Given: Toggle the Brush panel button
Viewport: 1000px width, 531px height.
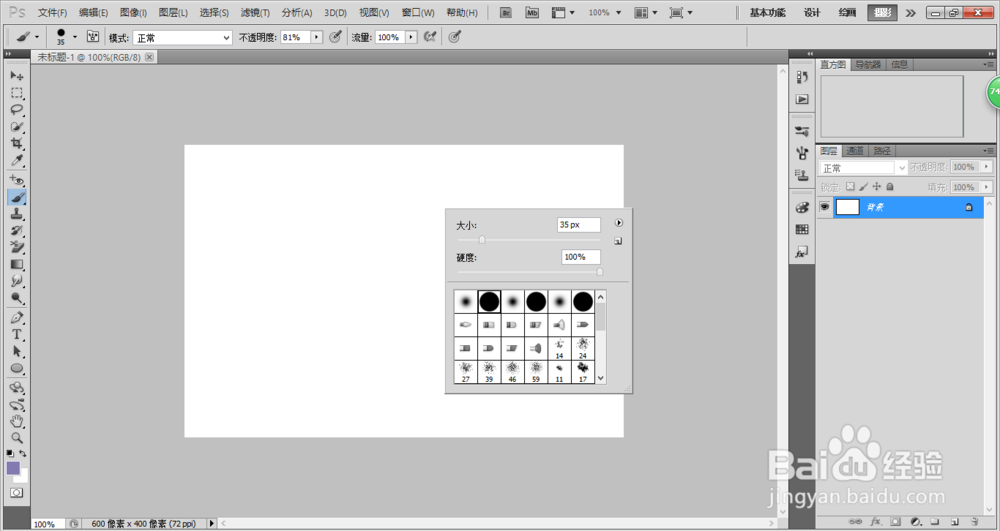Looking at the screenshot, I should point(93,37).
